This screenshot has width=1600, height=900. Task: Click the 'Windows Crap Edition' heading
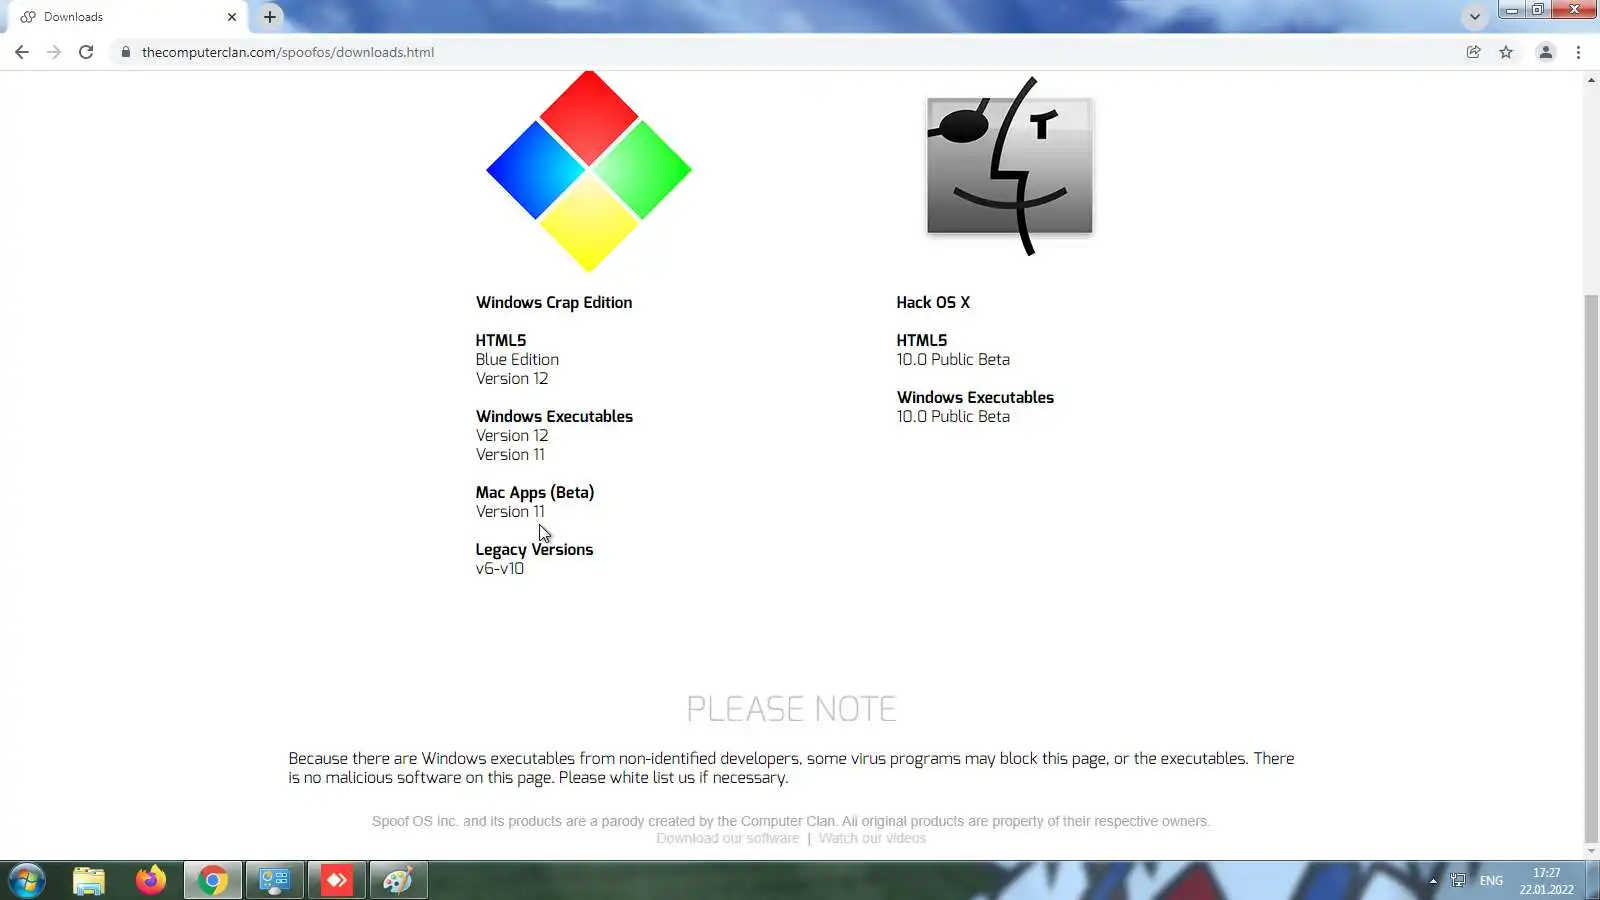[554, 303]
